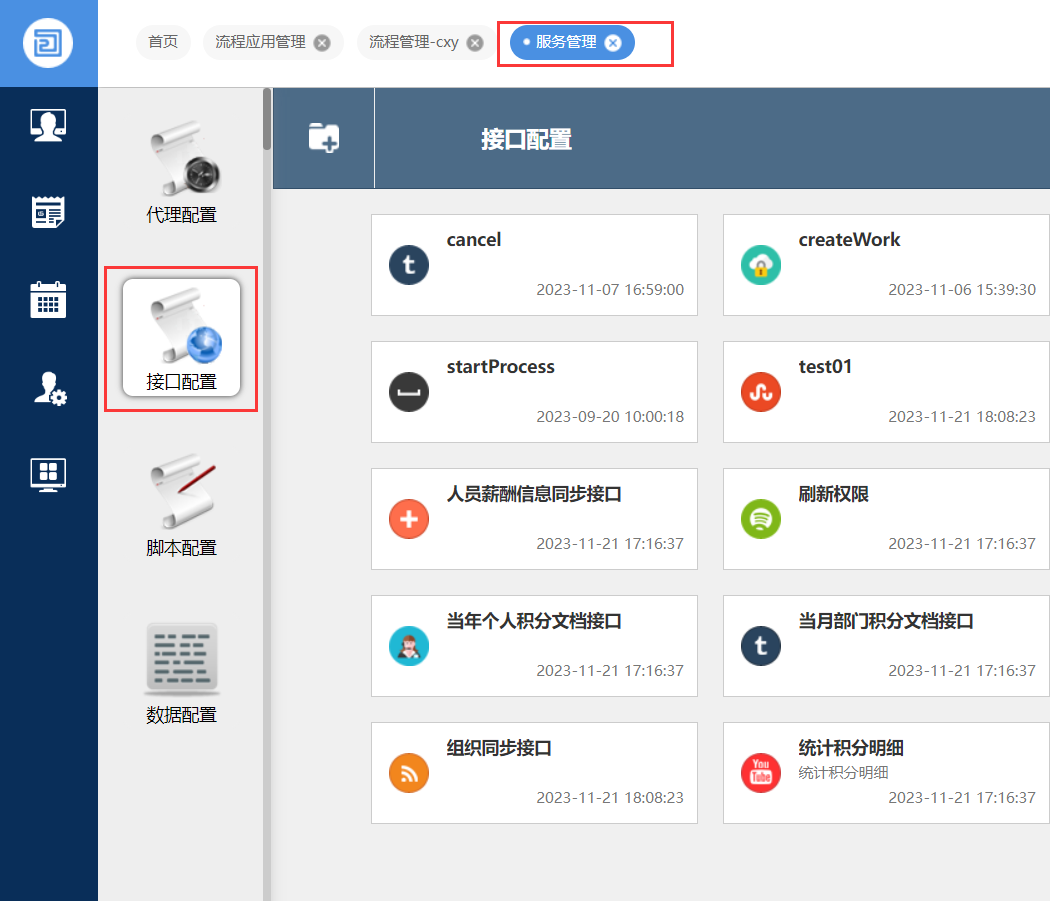The height and width of the screenshot is (901, 1050).
Task: Open the startProcess card title
Action: pyautogui.click(x=500, y=367)
